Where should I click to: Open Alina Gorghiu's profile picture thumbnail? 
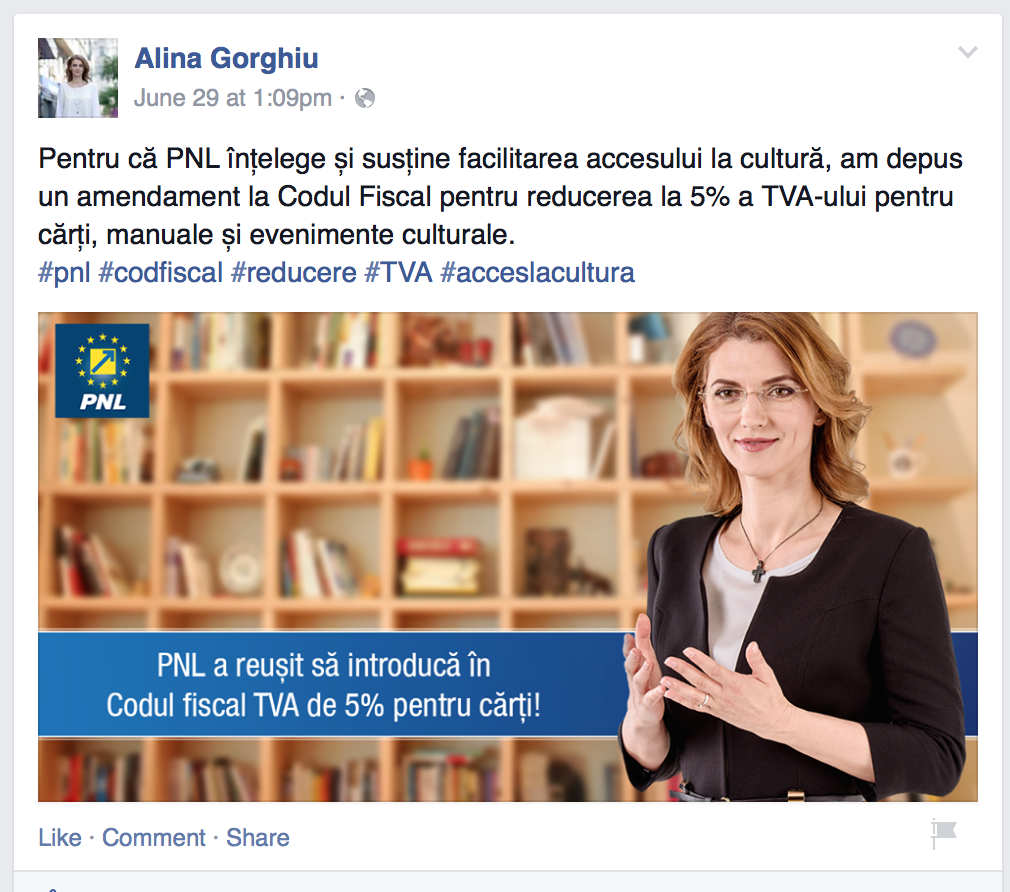(x=78, y=78)
